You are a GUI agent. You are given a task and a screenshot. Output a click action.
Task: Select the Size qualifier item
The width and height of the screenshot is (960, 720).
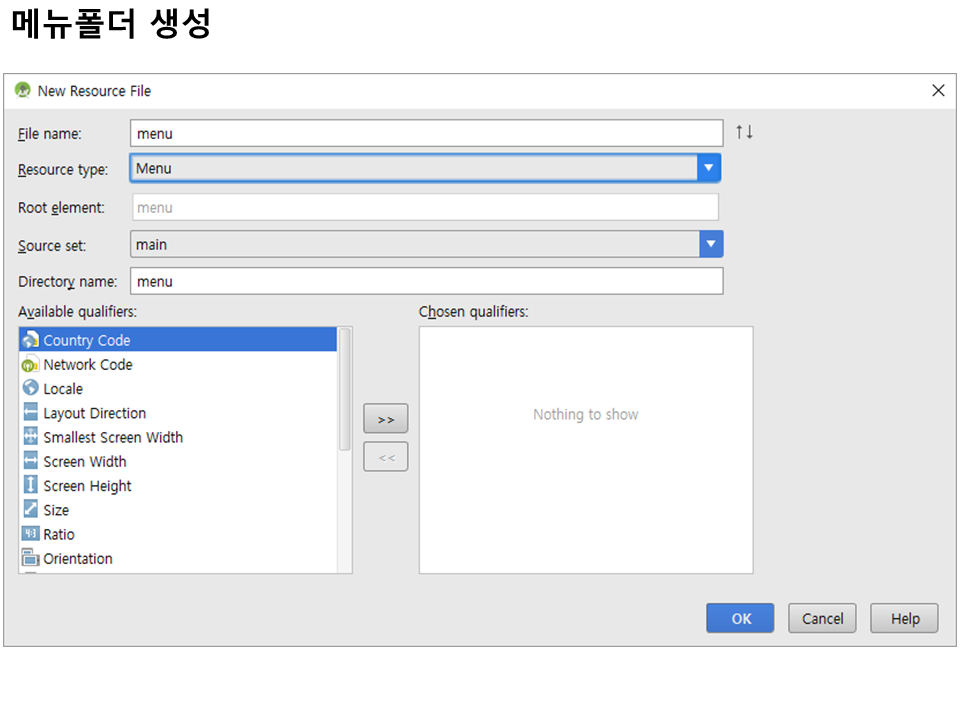point(56,510)
